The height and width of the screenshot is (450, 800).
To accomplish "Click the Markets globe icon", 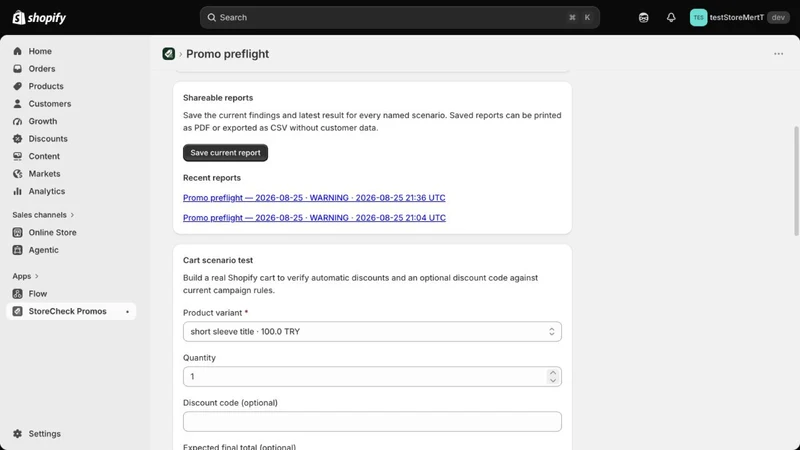I will point(17,174).
